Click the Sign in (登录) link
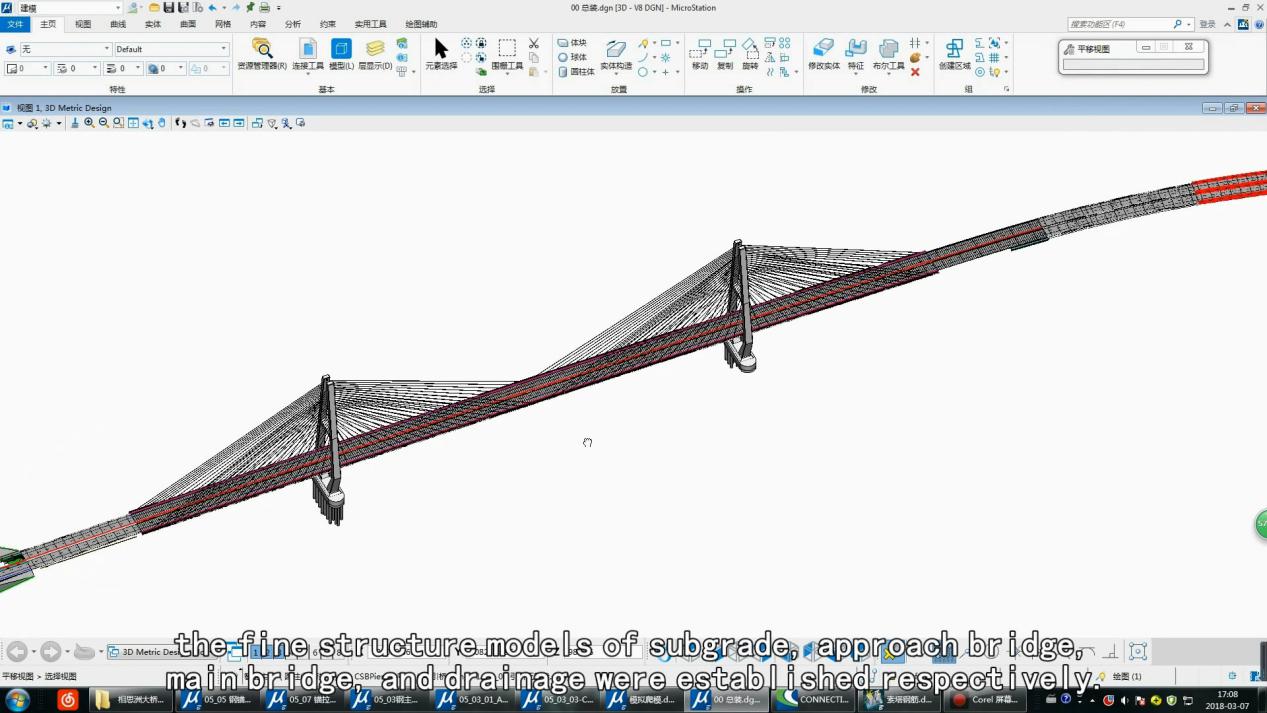This screenshot has height=713, width=1267. (1207, 24)
